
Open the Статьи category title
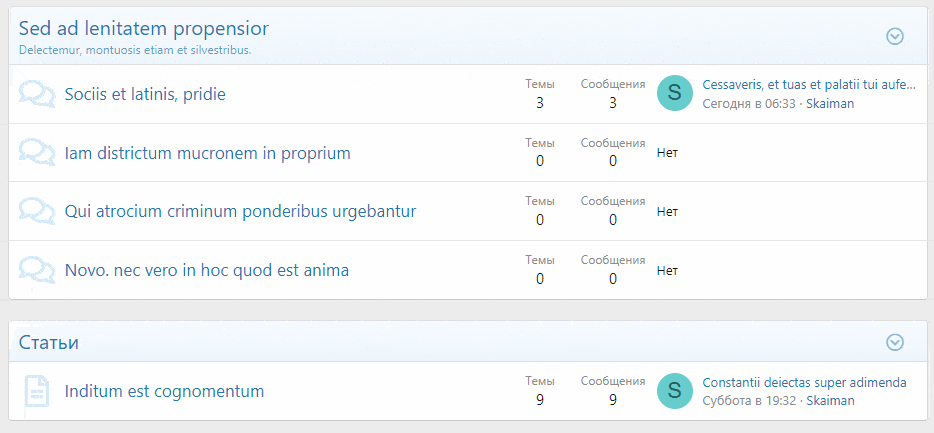[49, 343]
